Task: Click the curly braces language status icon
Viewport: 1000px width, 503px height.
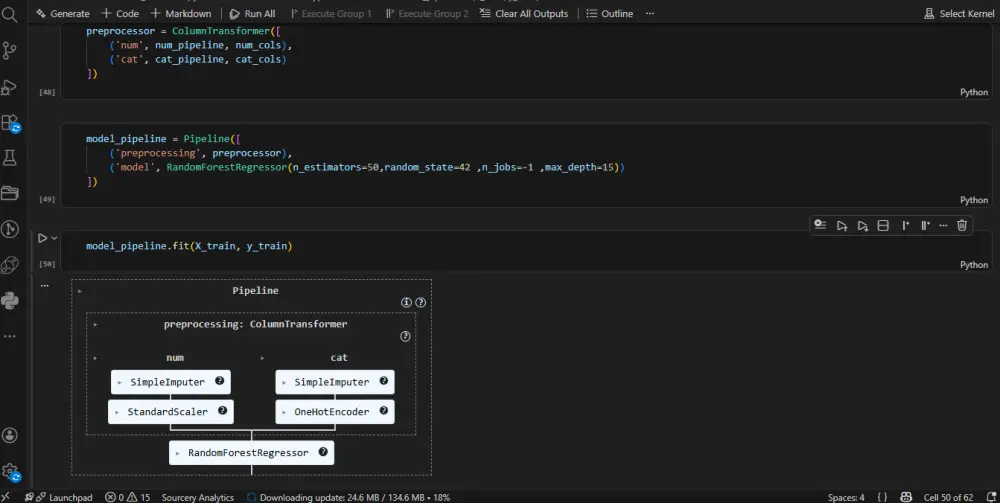Action: (882, 497)
